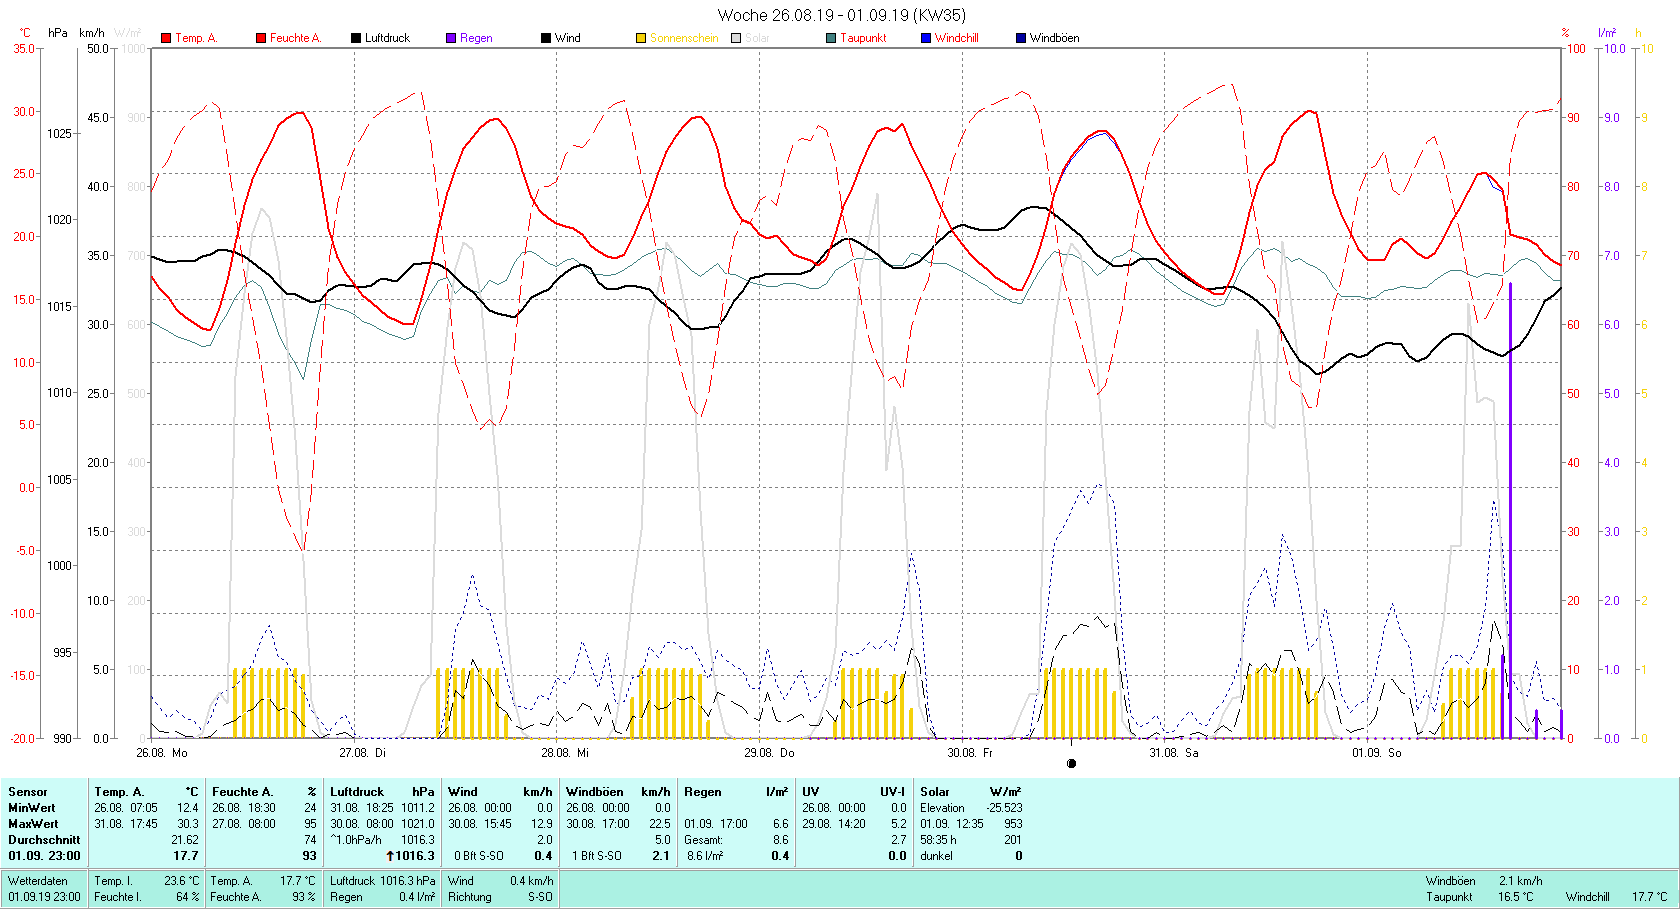1680x909 pixels.
Task: Click the red '°C' axis unit label
Action: pos(25,33)
